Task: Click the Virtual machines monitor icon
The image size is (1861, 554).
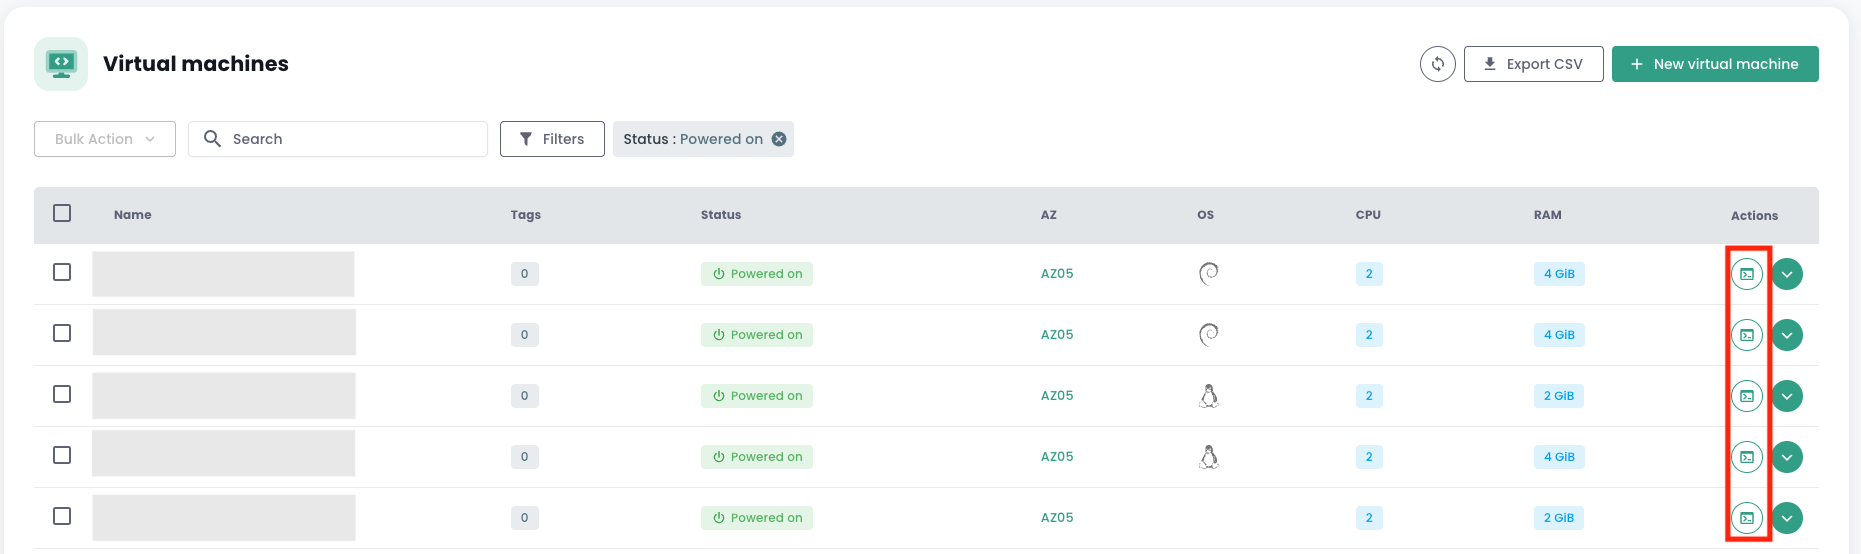Action: coord(61,64)
